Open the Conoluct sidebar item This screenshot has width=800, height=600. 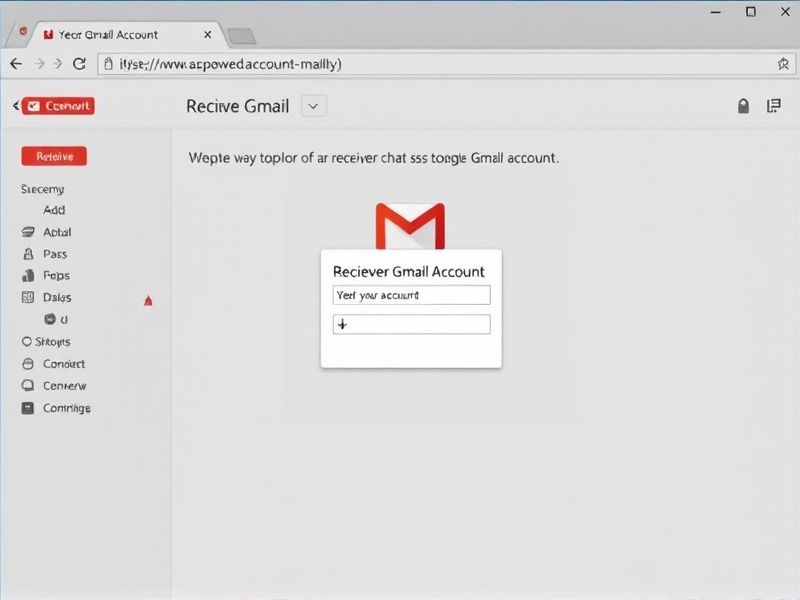pos(64,364)
